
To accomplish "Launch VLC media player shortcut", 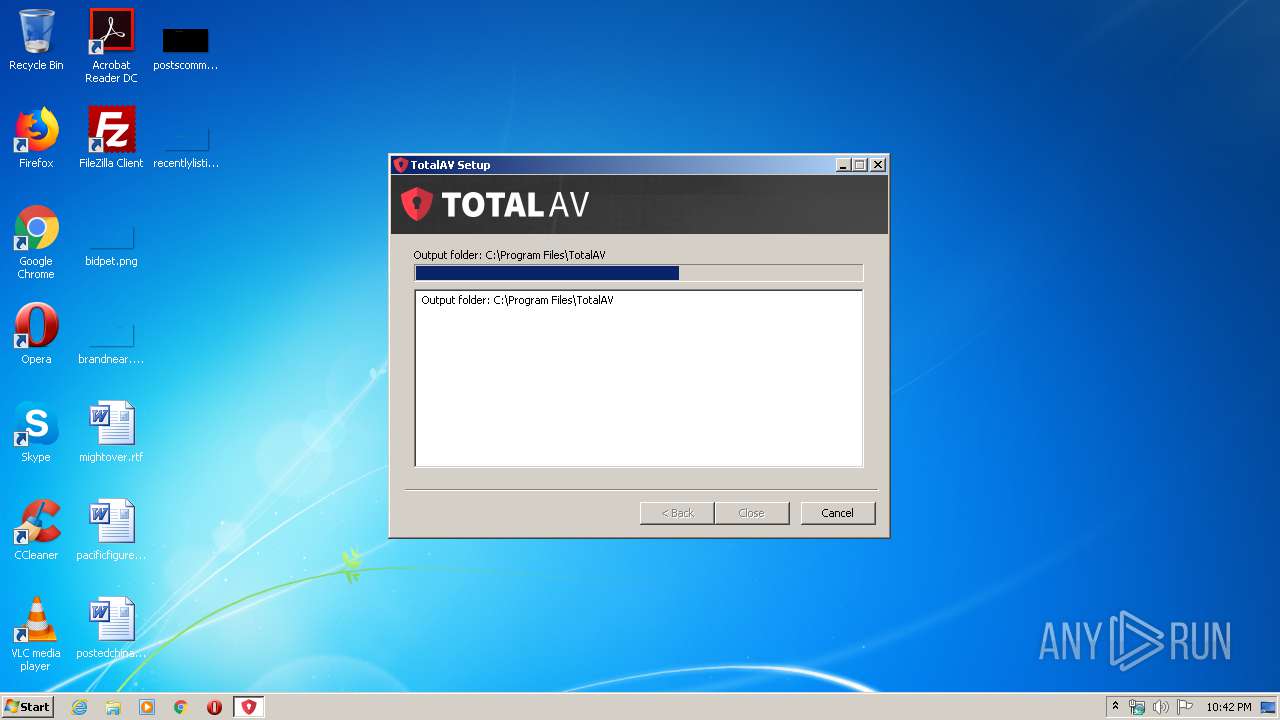I will (x=36, y=634).
